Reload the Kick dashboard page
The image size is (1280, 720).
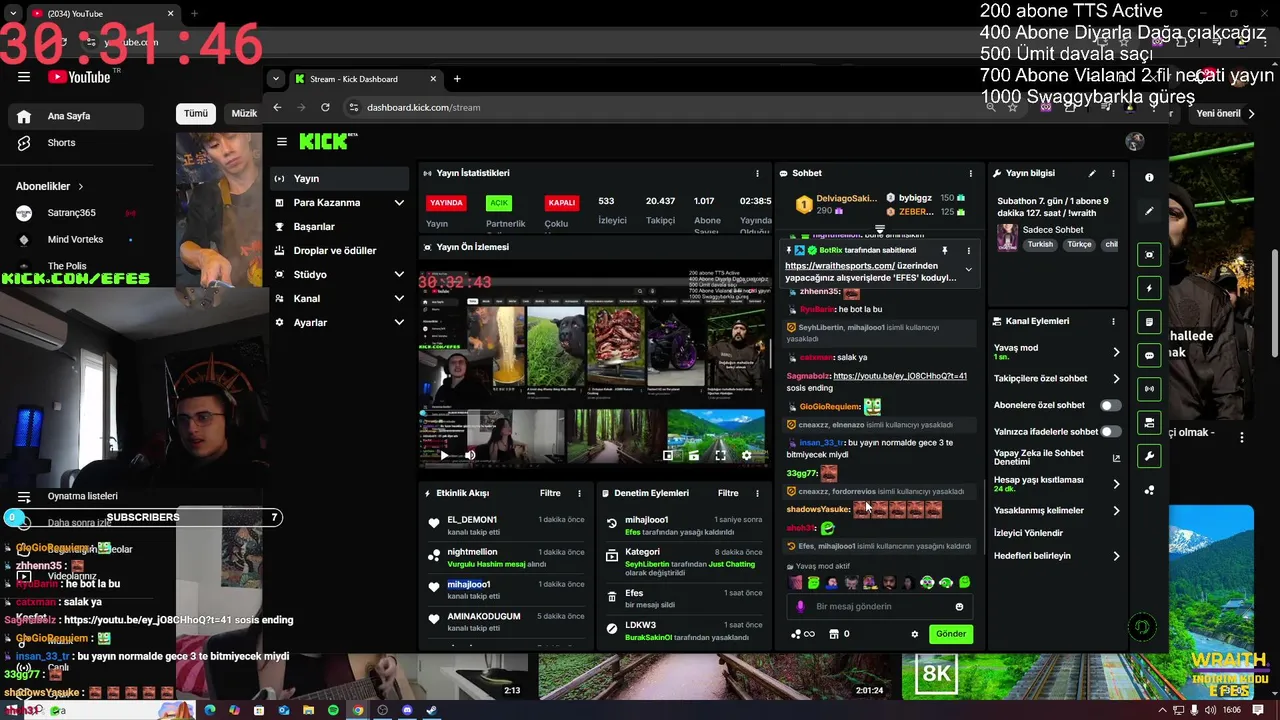(x=325, y=107)
